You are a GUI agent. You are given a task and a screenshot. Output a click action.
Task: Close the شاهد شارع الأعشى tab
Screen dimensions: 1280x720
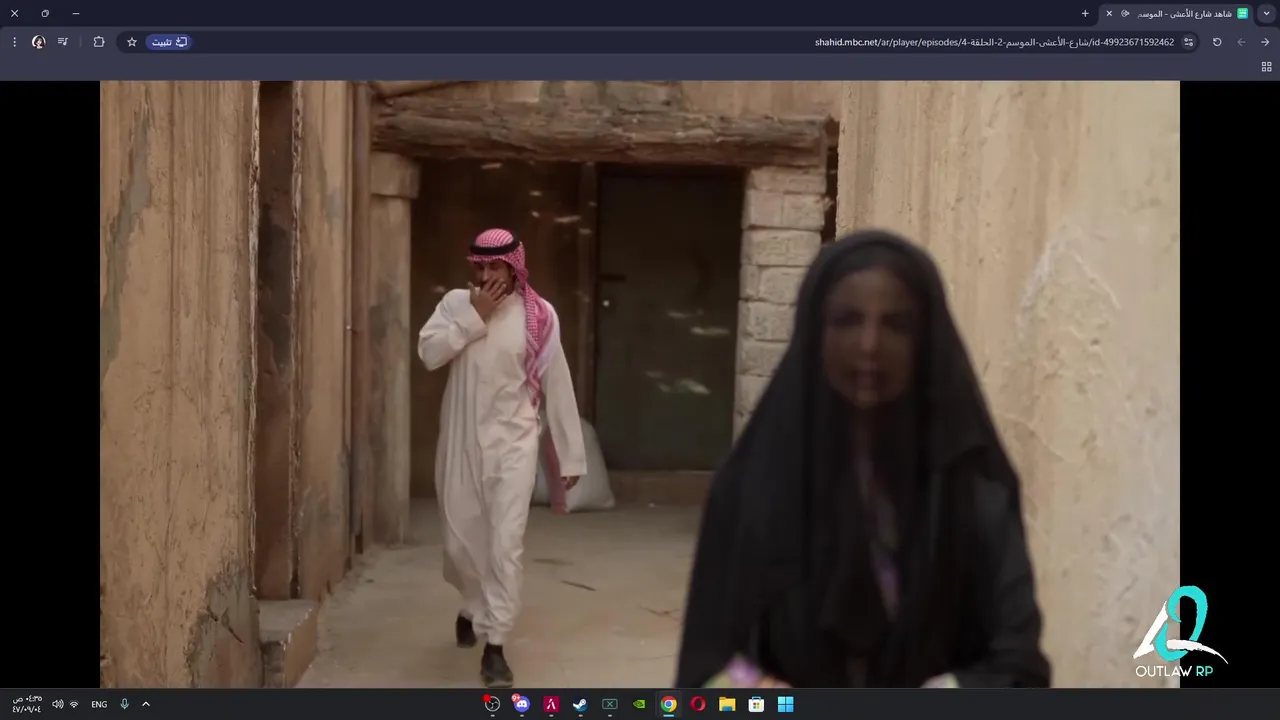coord(1109,13)
